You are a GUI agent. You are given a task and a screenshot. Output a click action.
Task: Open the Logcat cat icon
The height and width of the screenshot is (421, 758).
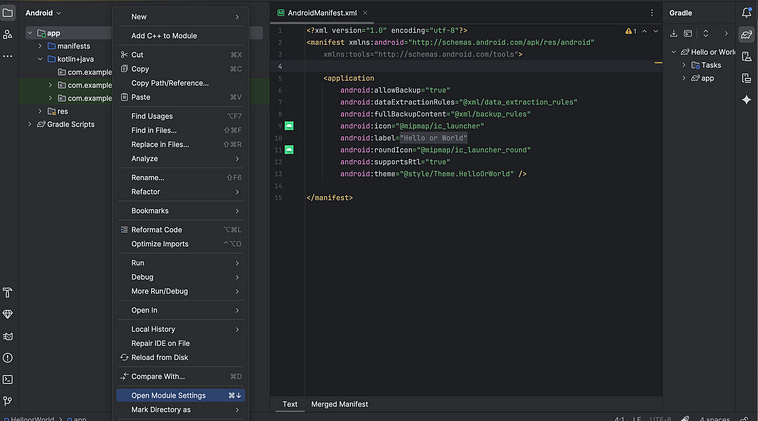(8, 336)
